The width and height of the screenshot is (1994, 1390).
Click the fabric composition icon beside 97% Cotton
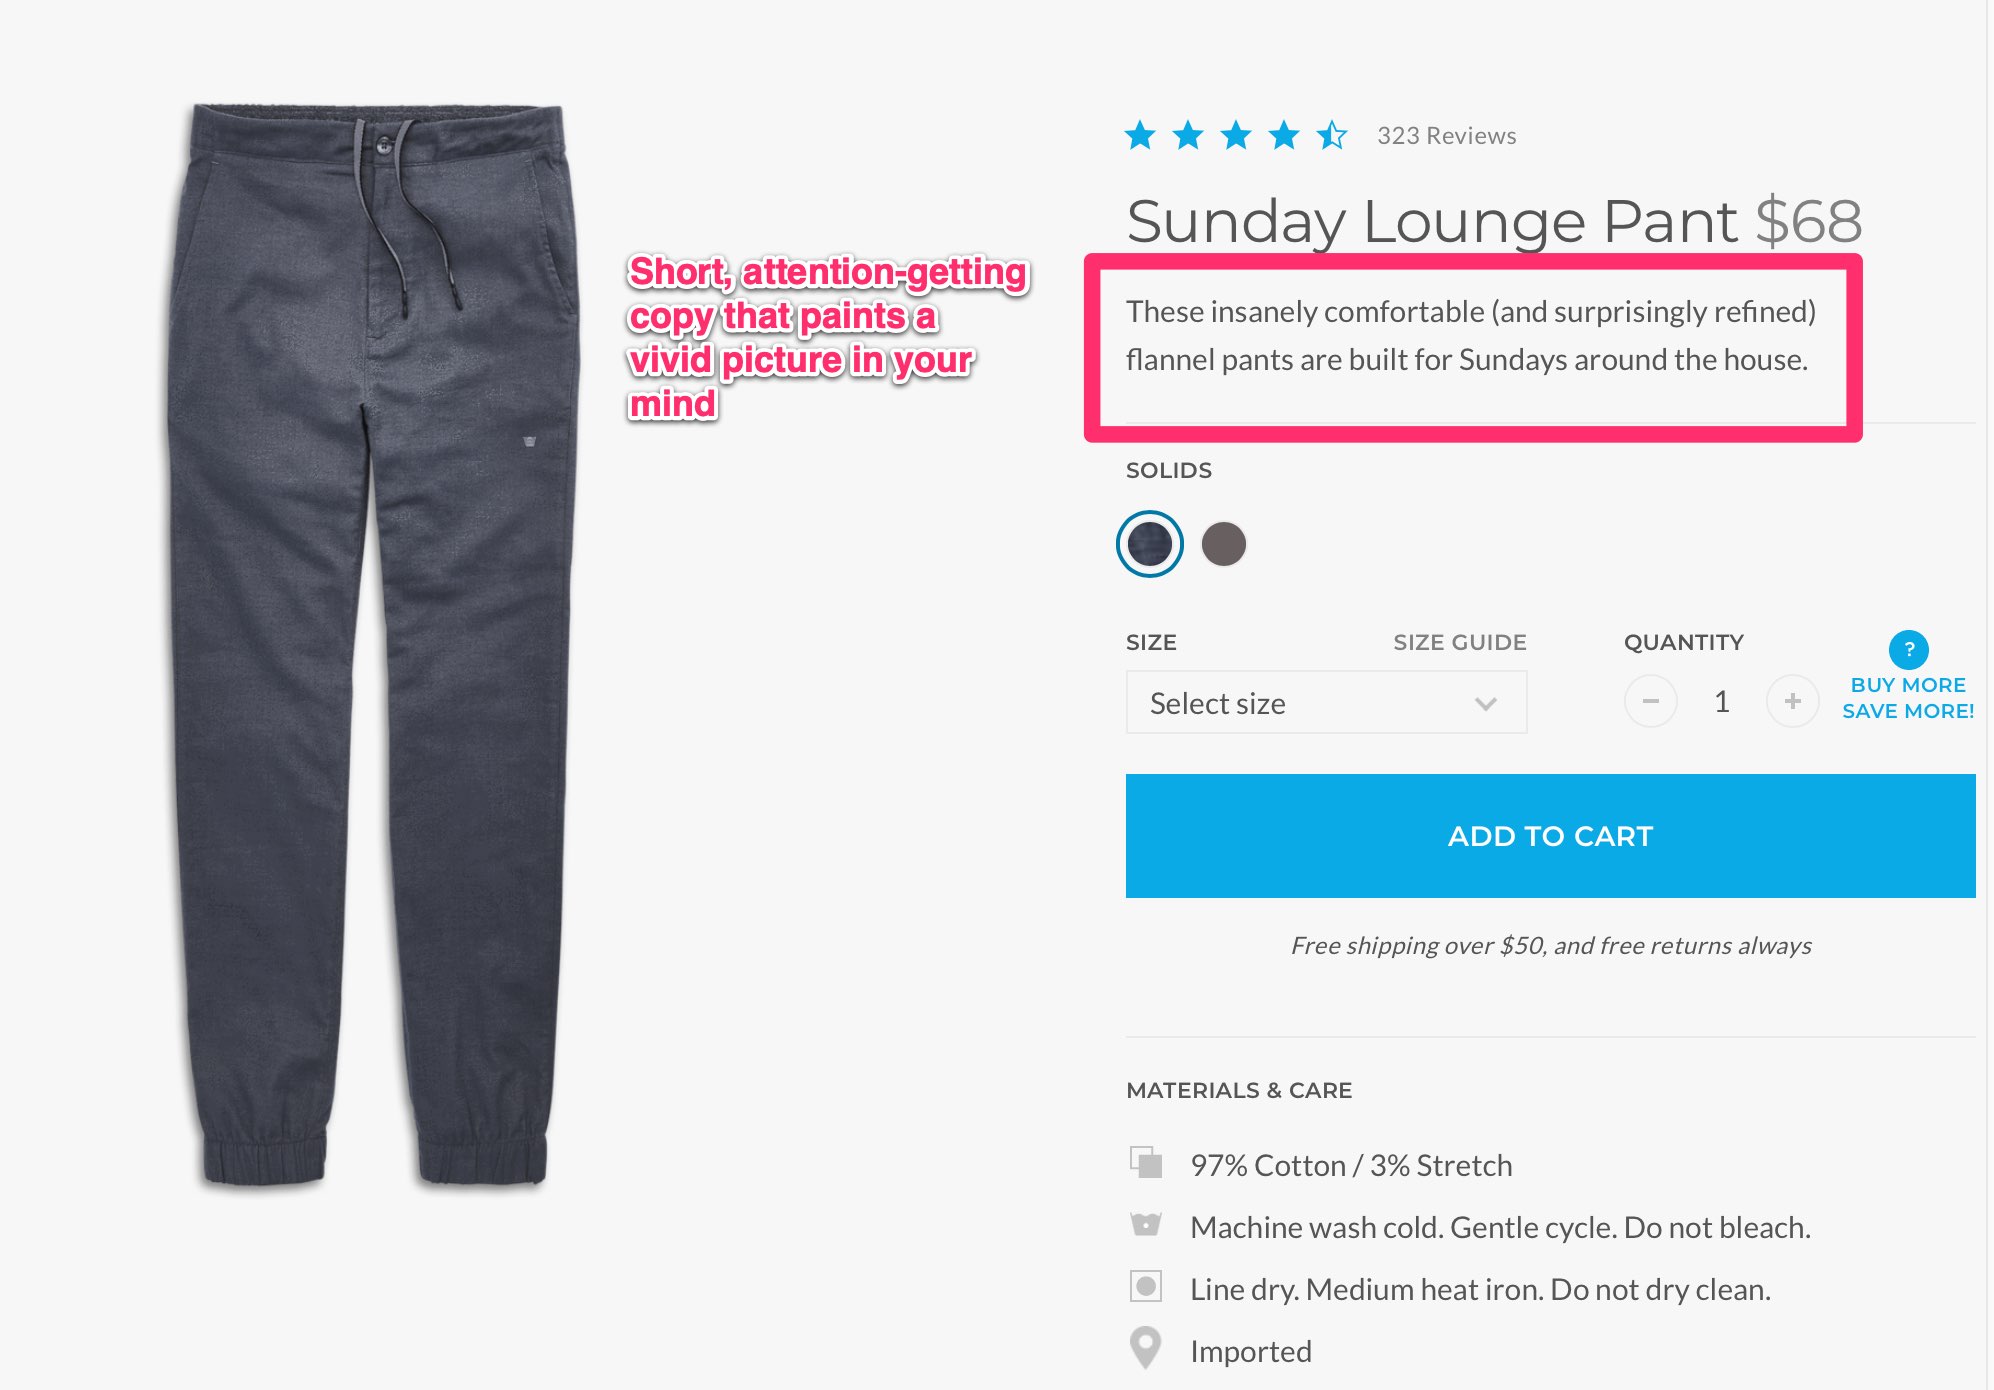[1146, 1163]
